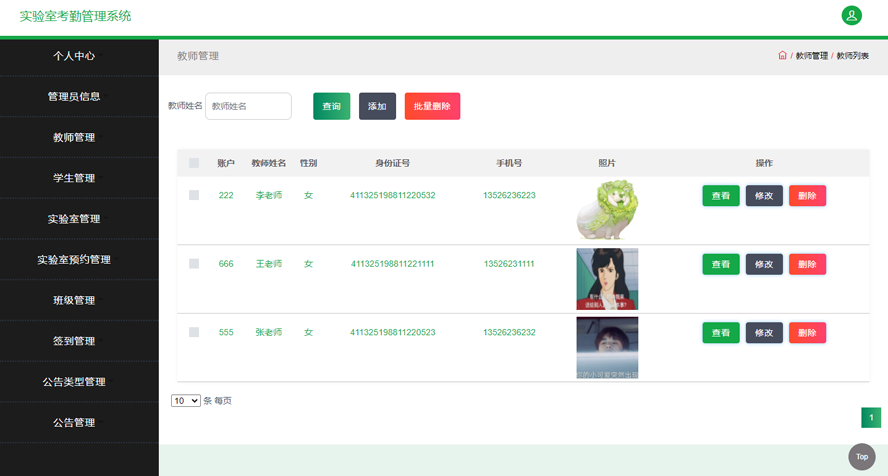Click the Top back-to-top button
The height and width of the screenshot is (476, 888).
[x=862, y=457]
